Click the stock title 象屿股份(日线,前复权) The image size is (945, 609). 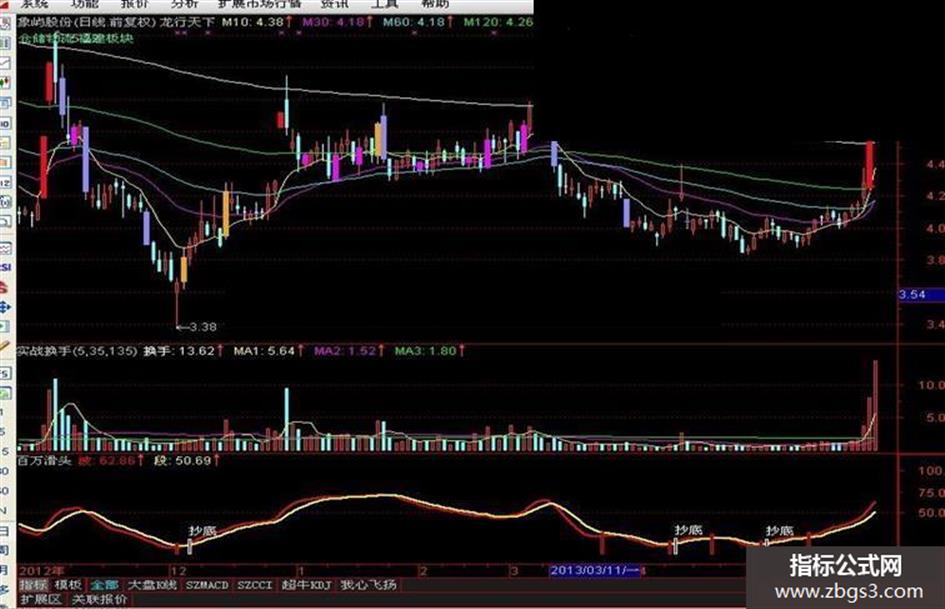[86, 22]
